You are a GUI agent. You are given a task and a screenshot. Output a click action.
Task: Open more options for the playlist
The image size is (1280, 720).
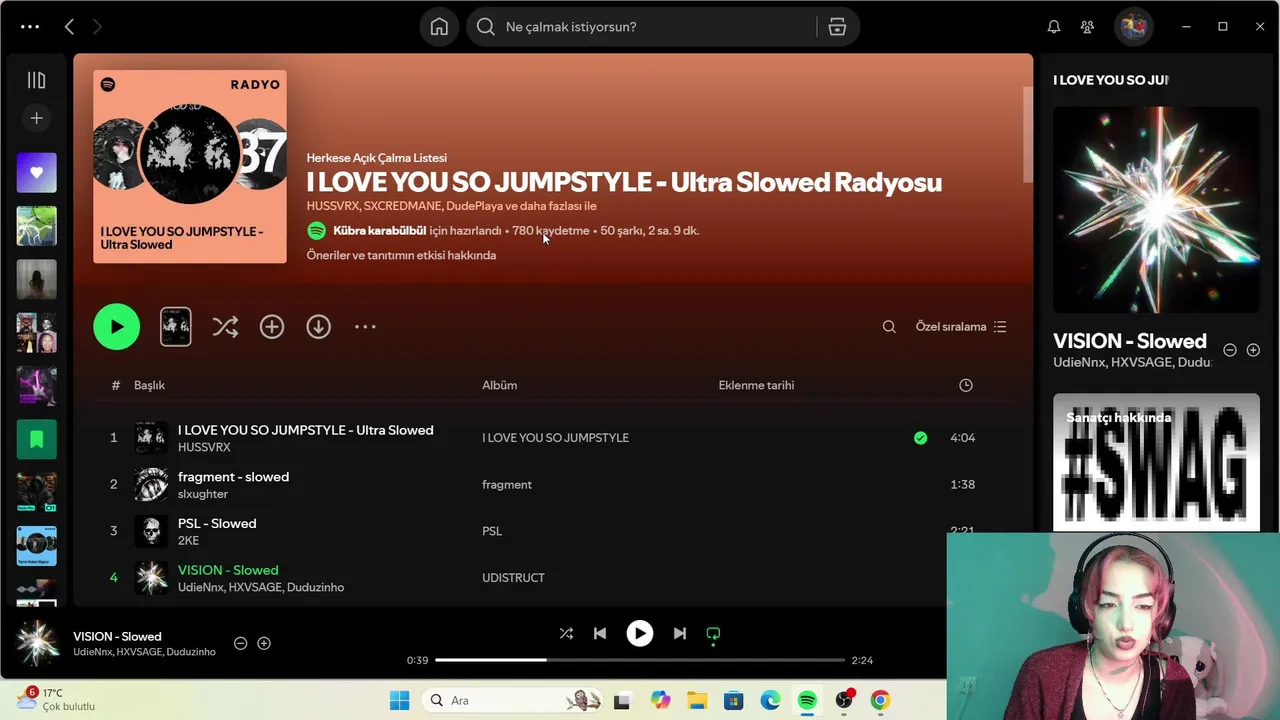(x=365, y=327)
